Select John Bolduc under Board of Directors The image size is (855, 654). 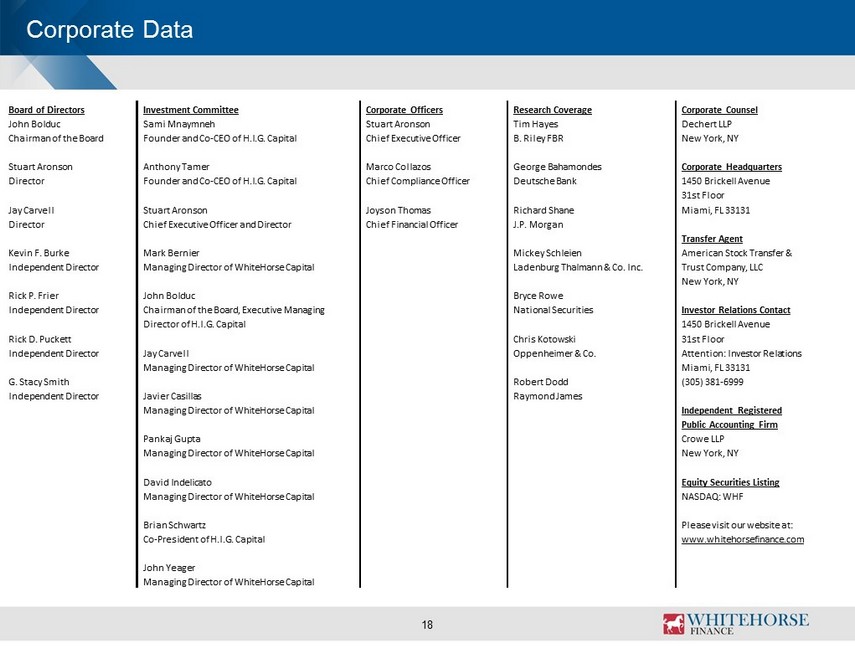click(x=34, y=124)
